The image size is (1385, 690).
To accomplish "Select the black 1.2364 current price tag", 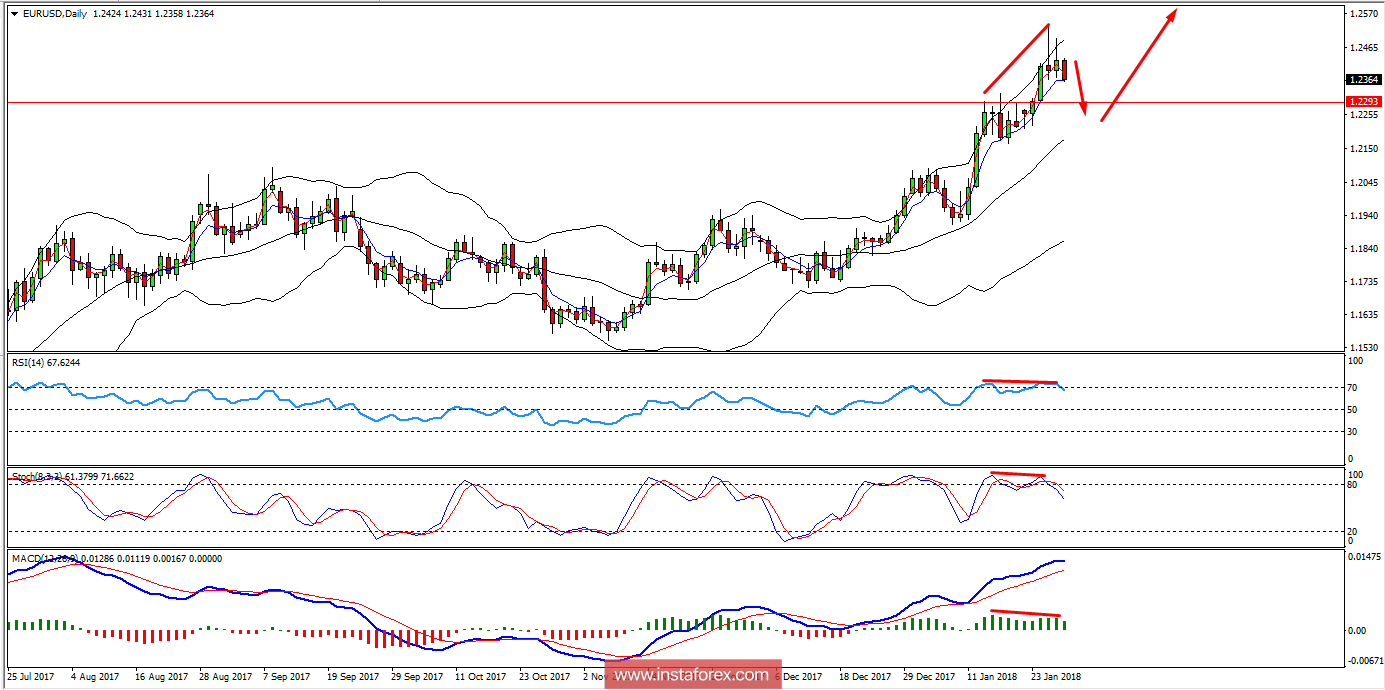I will [1363, 79].
